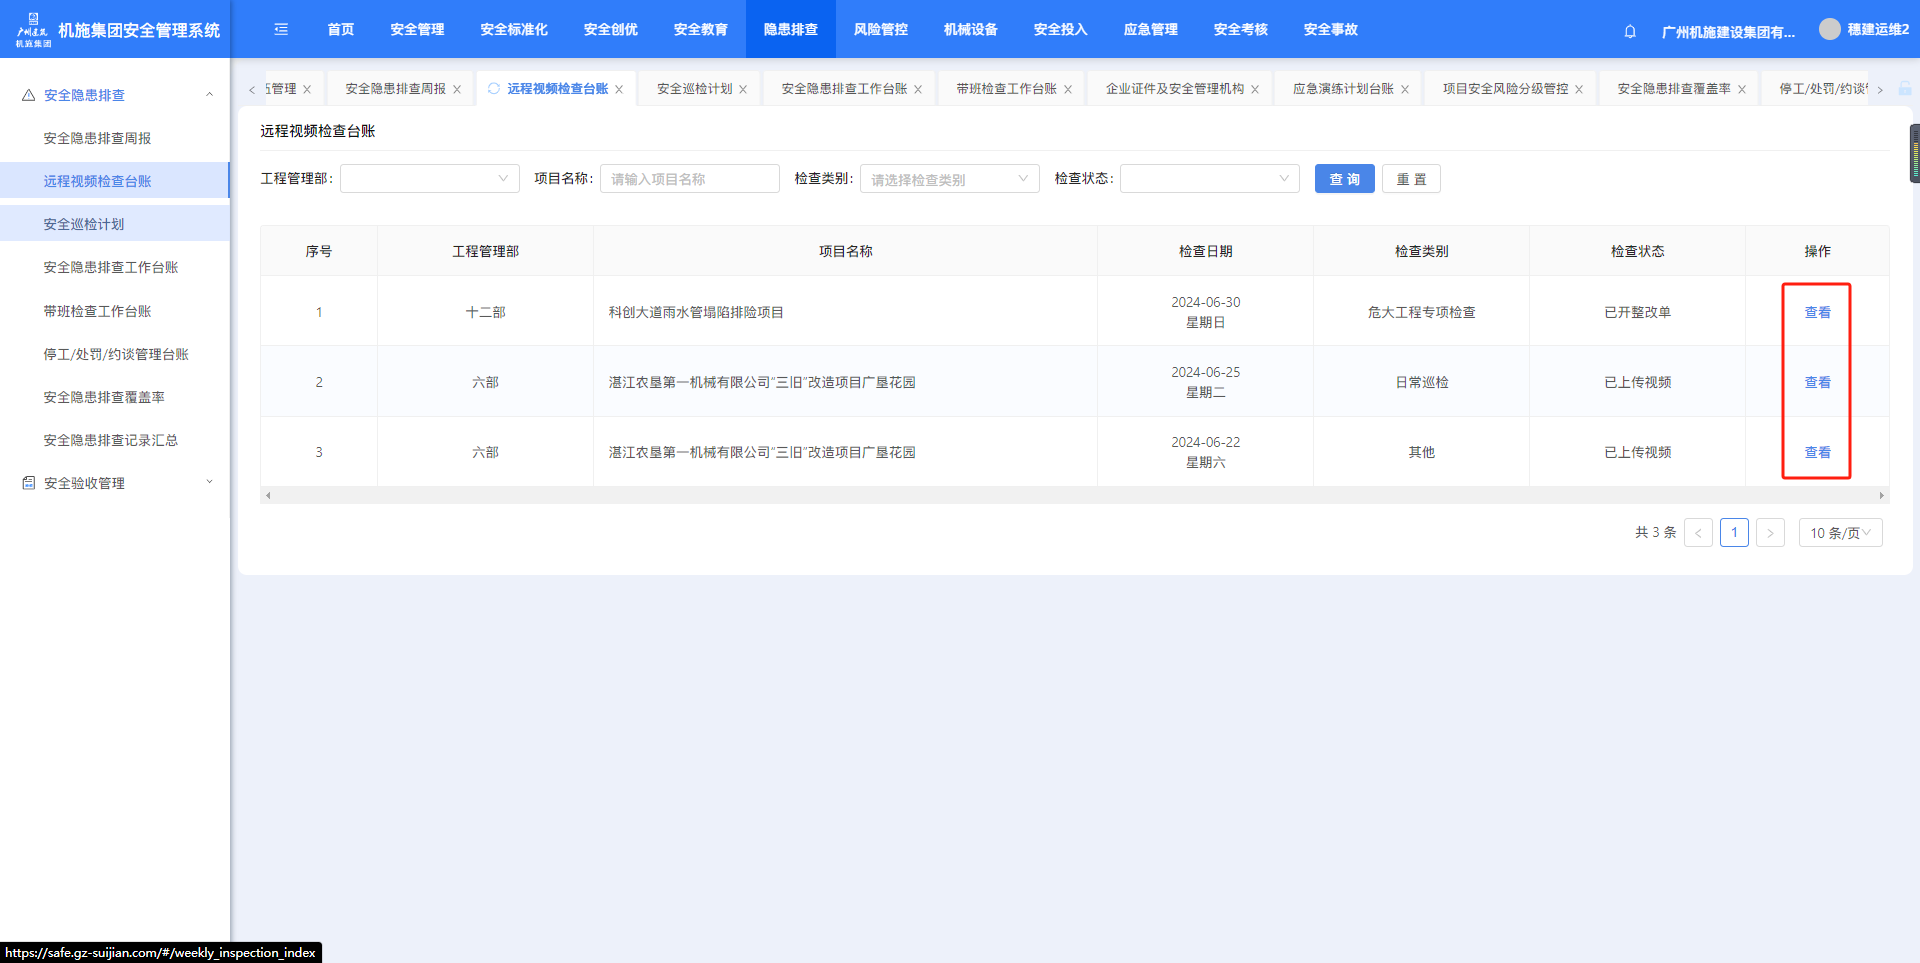
Task: Switch to the 应急演练计划台账 tab
Action: [1342, 89]
